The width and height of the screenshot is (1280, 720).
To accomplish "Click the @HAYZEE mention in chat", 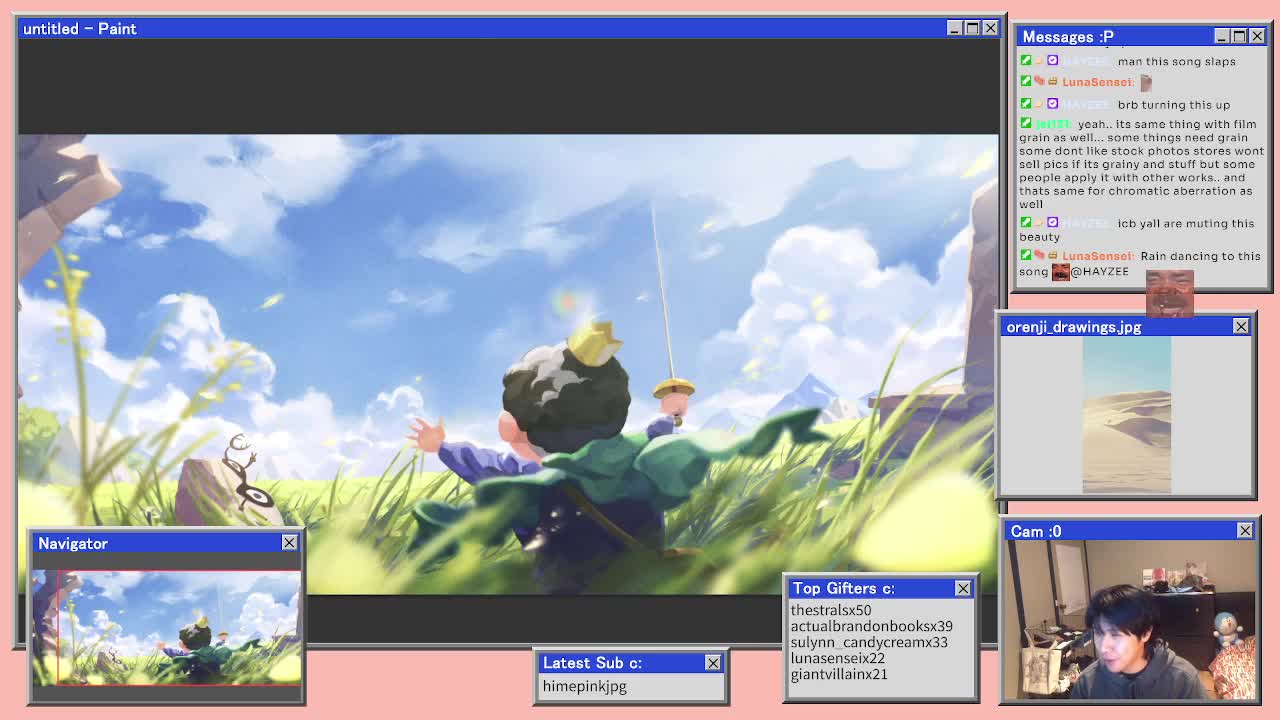I will 1100,271.
